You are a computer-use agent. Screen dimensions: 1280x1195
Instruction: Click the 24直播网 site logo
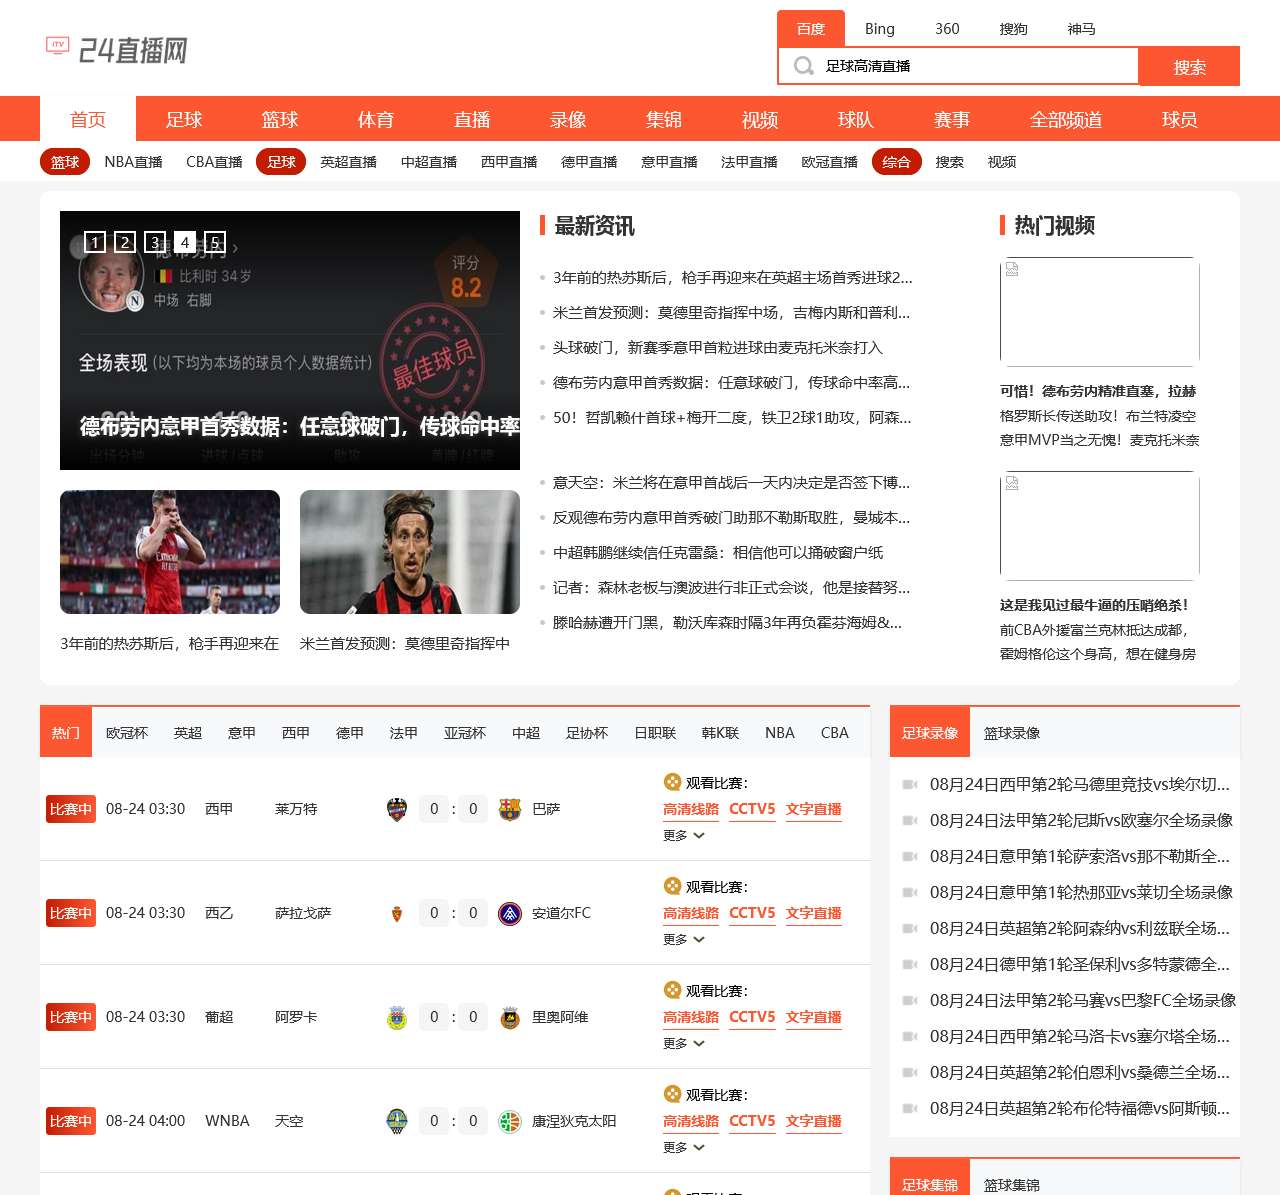click(x=117, y=49)
